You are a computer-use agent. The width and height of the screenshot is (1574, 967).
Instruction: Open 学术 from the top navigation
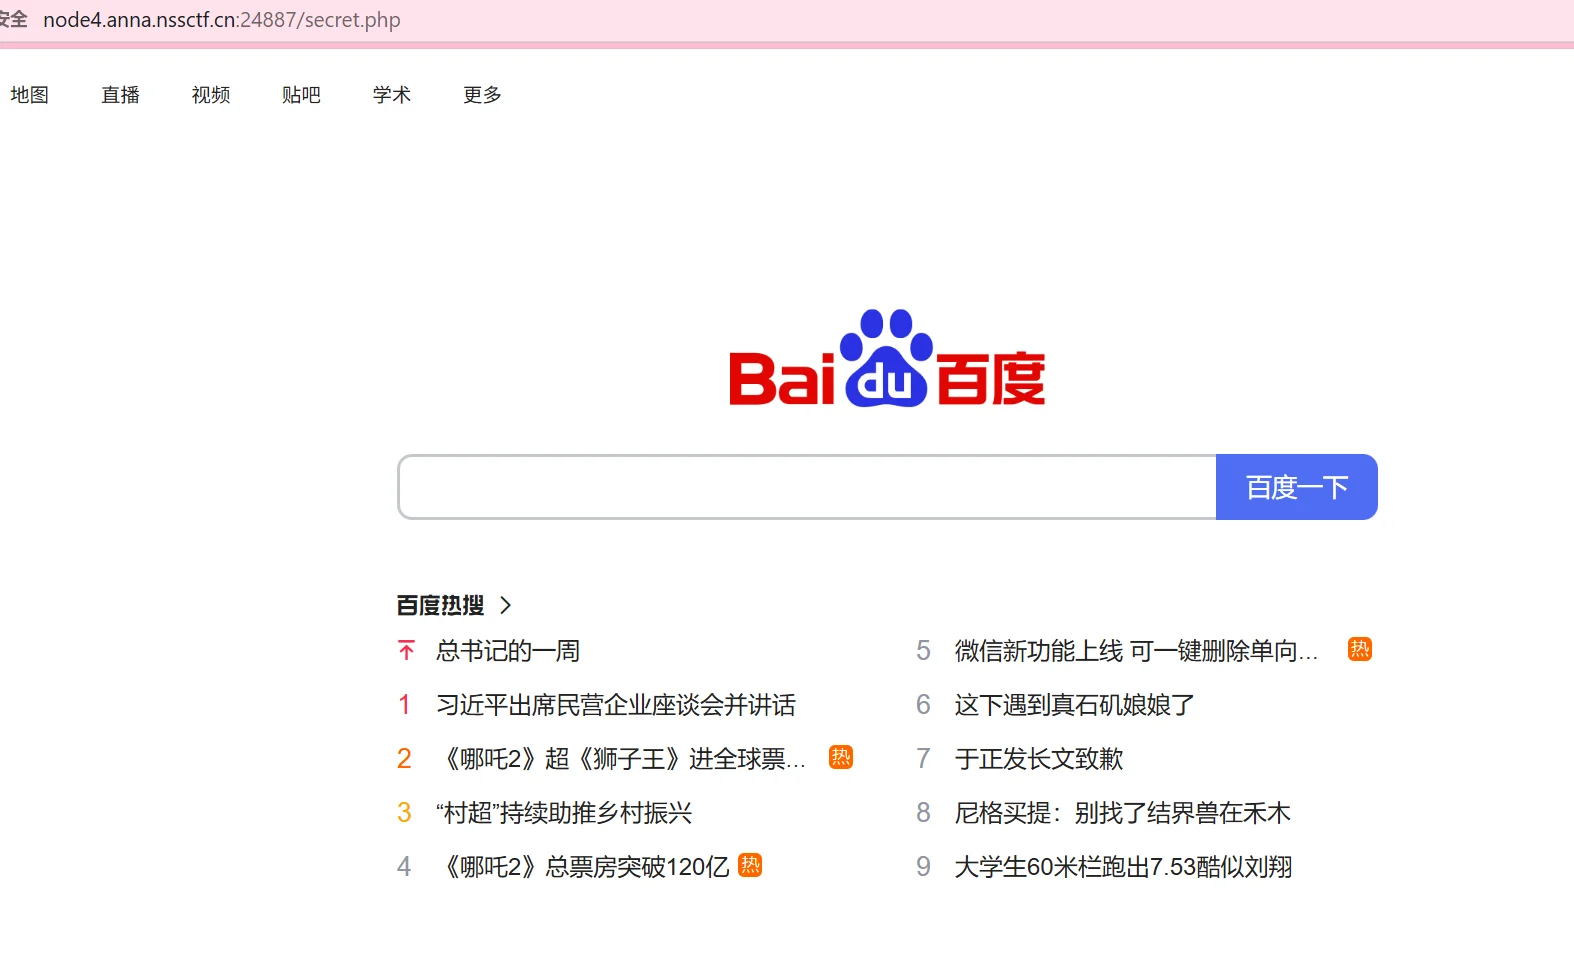point(392,95)
